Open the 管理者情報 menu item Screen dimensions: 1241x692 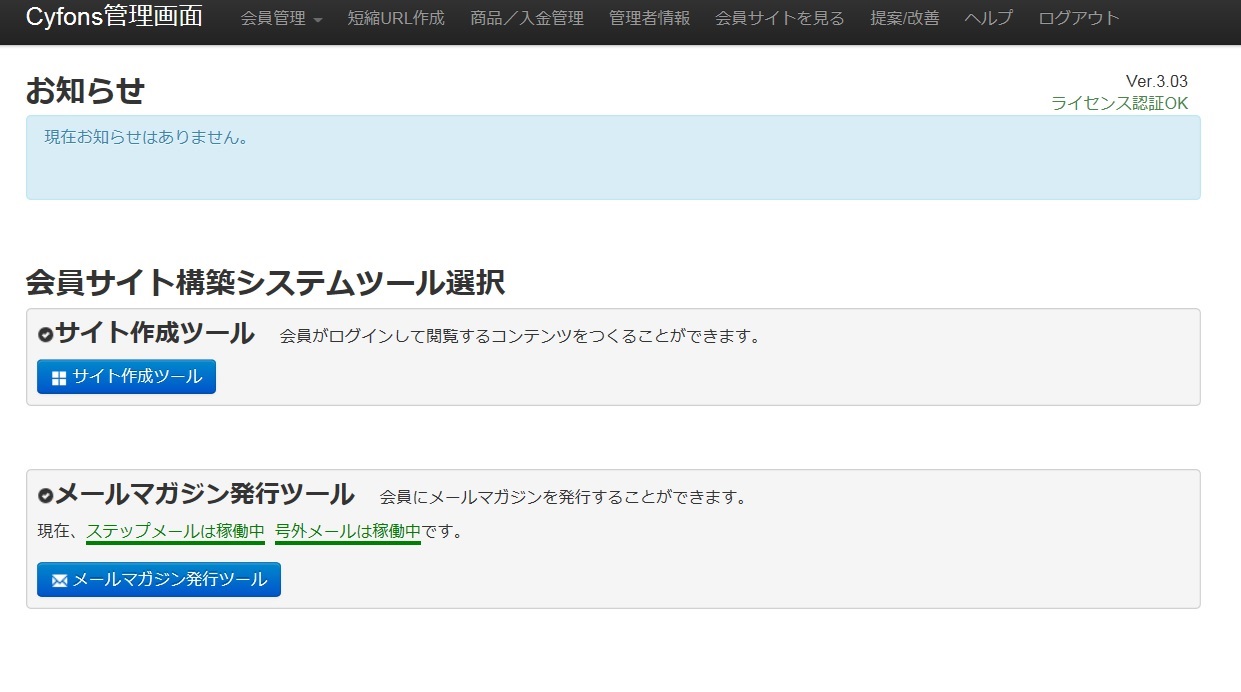pos(649,18)
